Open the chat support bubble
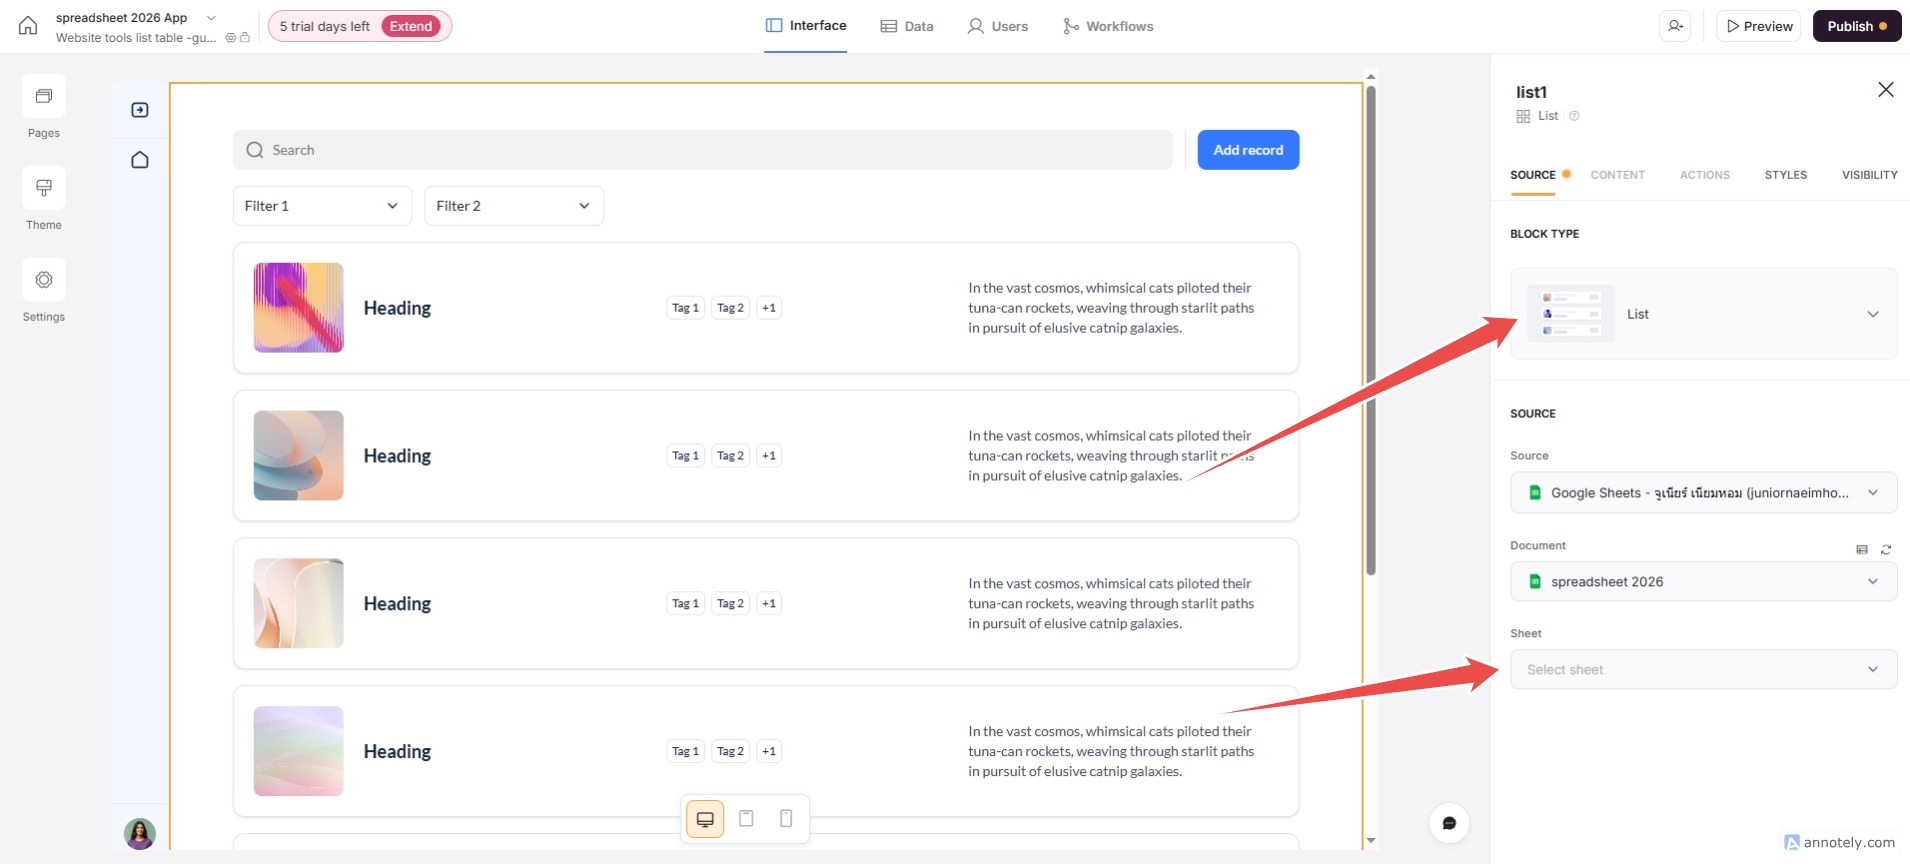The height and width of the screenshot is (864, 1910). pyautogui.click(x=1449, y=823)
